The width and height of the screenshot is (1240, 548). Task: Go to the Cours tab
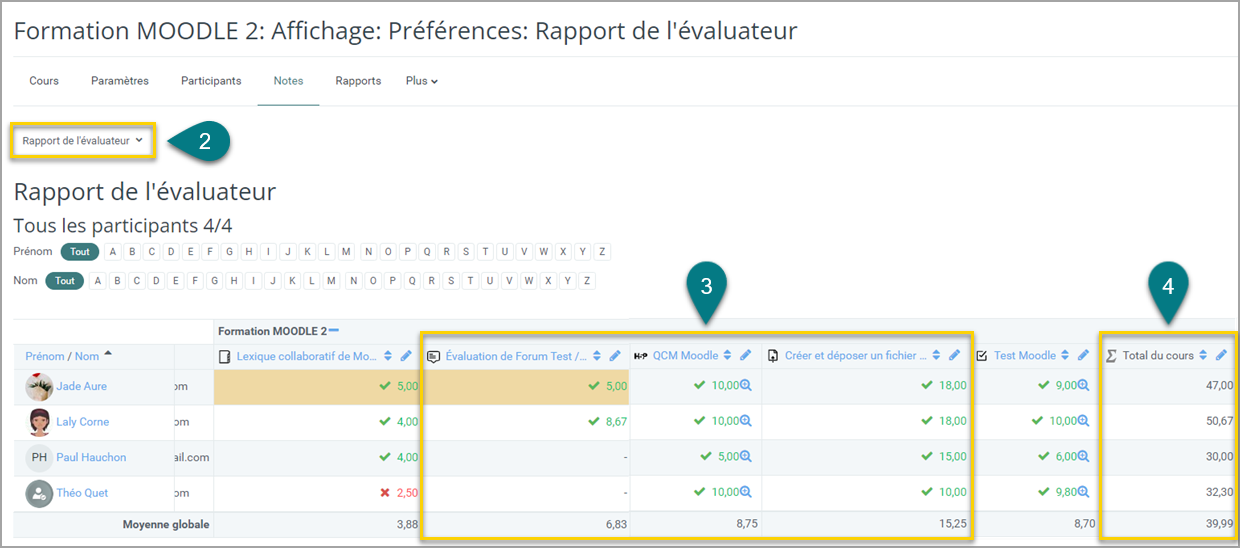click(x=44, y=81)
